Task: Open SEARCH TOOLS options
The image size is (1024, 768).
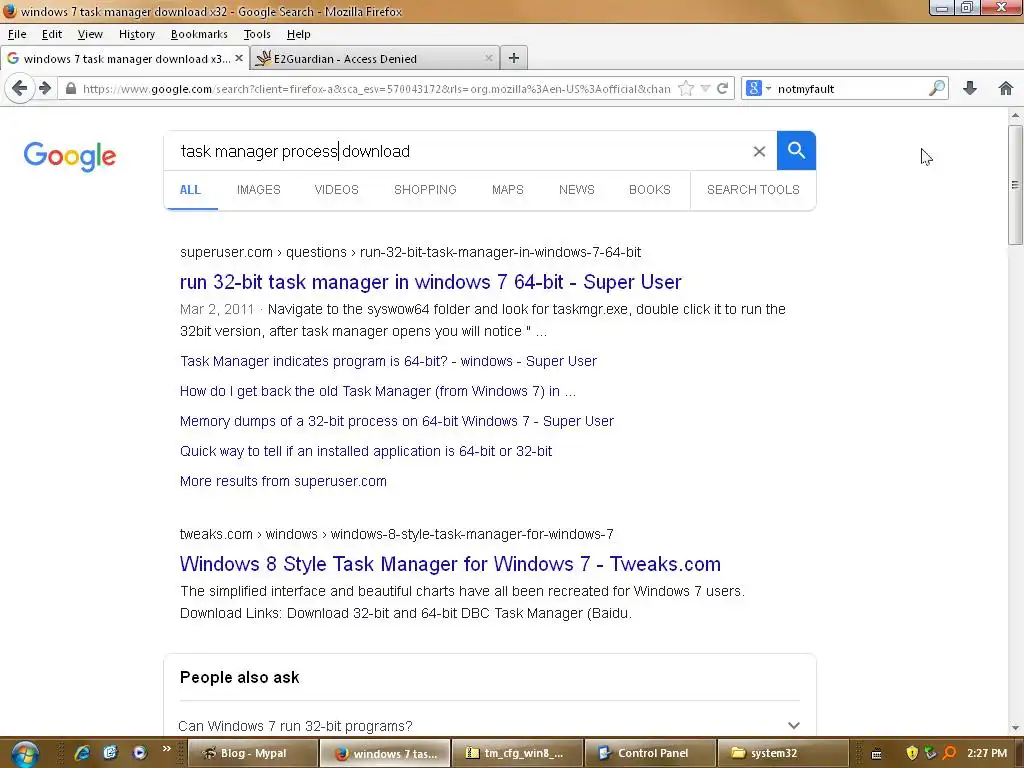Action: pos(753,189)
